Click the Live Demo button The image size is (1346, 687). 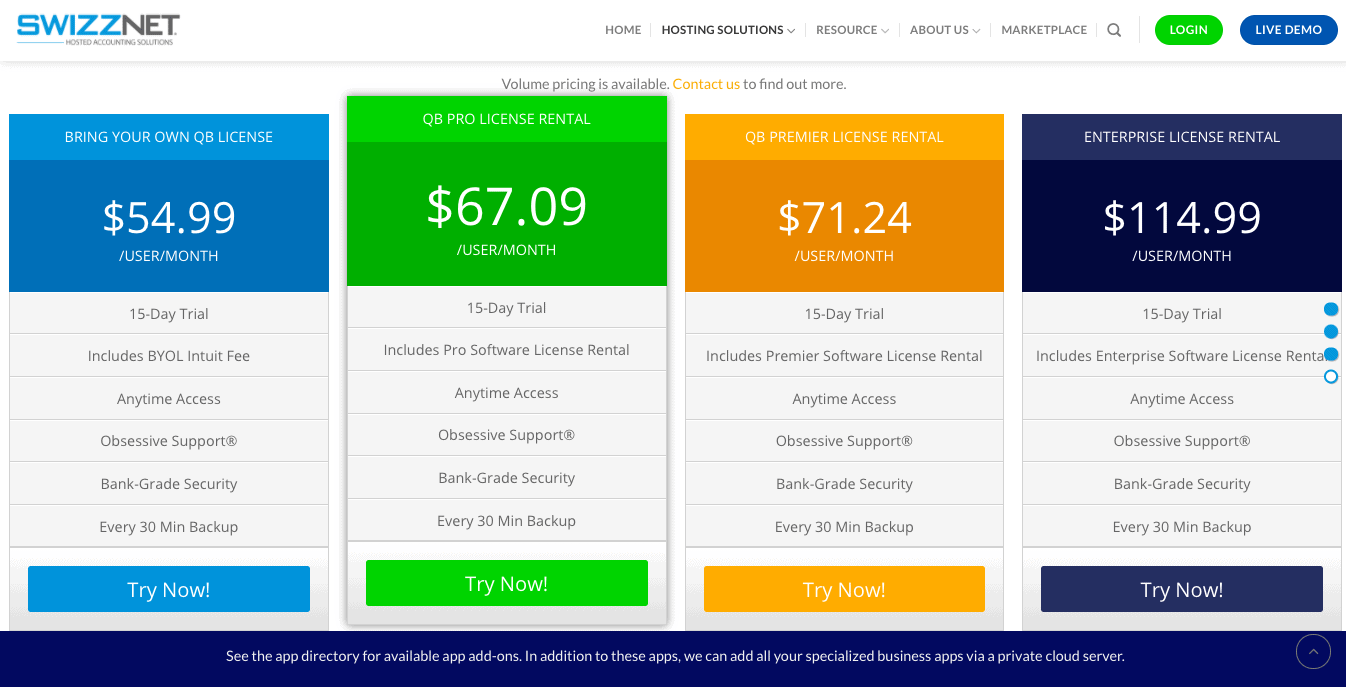pos(1289,30)
